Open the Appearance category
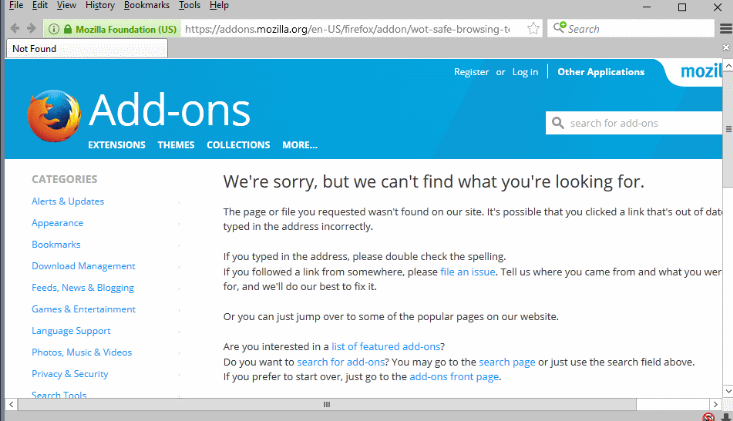The width and height of the screenshot is (733, 421). 57,223
